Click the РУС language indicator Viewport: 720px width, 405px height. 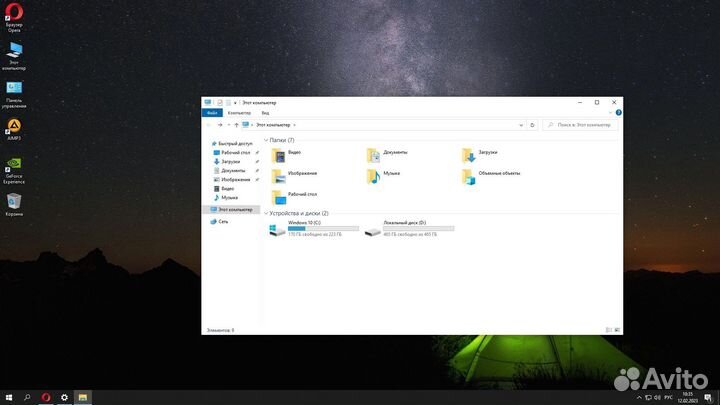coord(669,398)
